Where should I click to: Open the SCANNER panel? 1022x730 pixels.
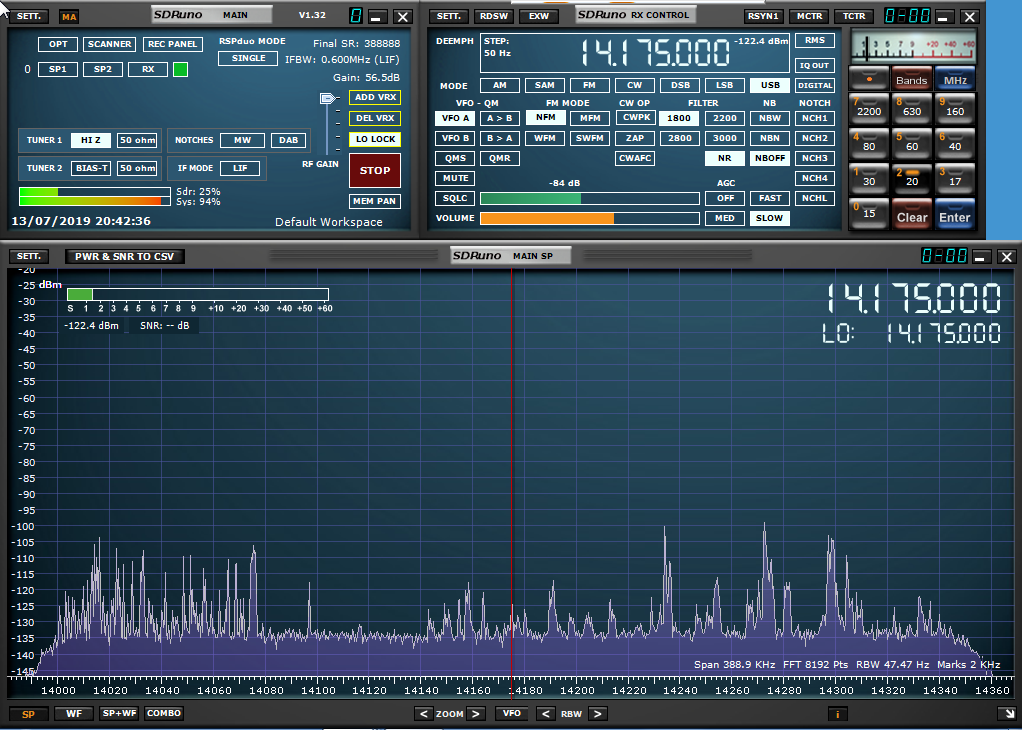click(110, 44)
